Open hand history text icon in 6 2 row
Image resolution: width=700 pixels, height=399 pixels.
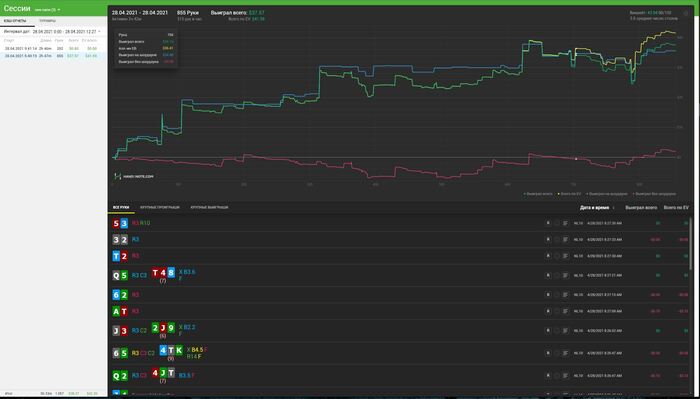[565, 295]
